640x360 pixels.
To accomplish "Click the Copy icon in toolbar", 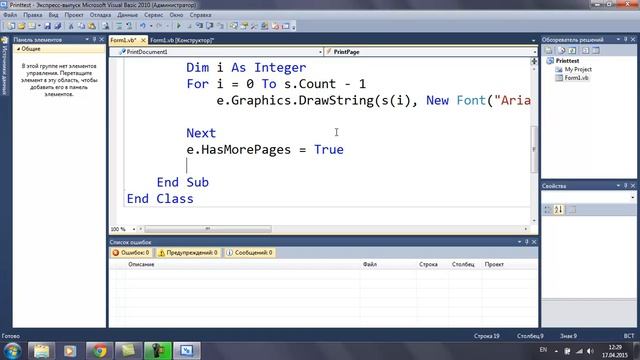I will click(82, 26).
